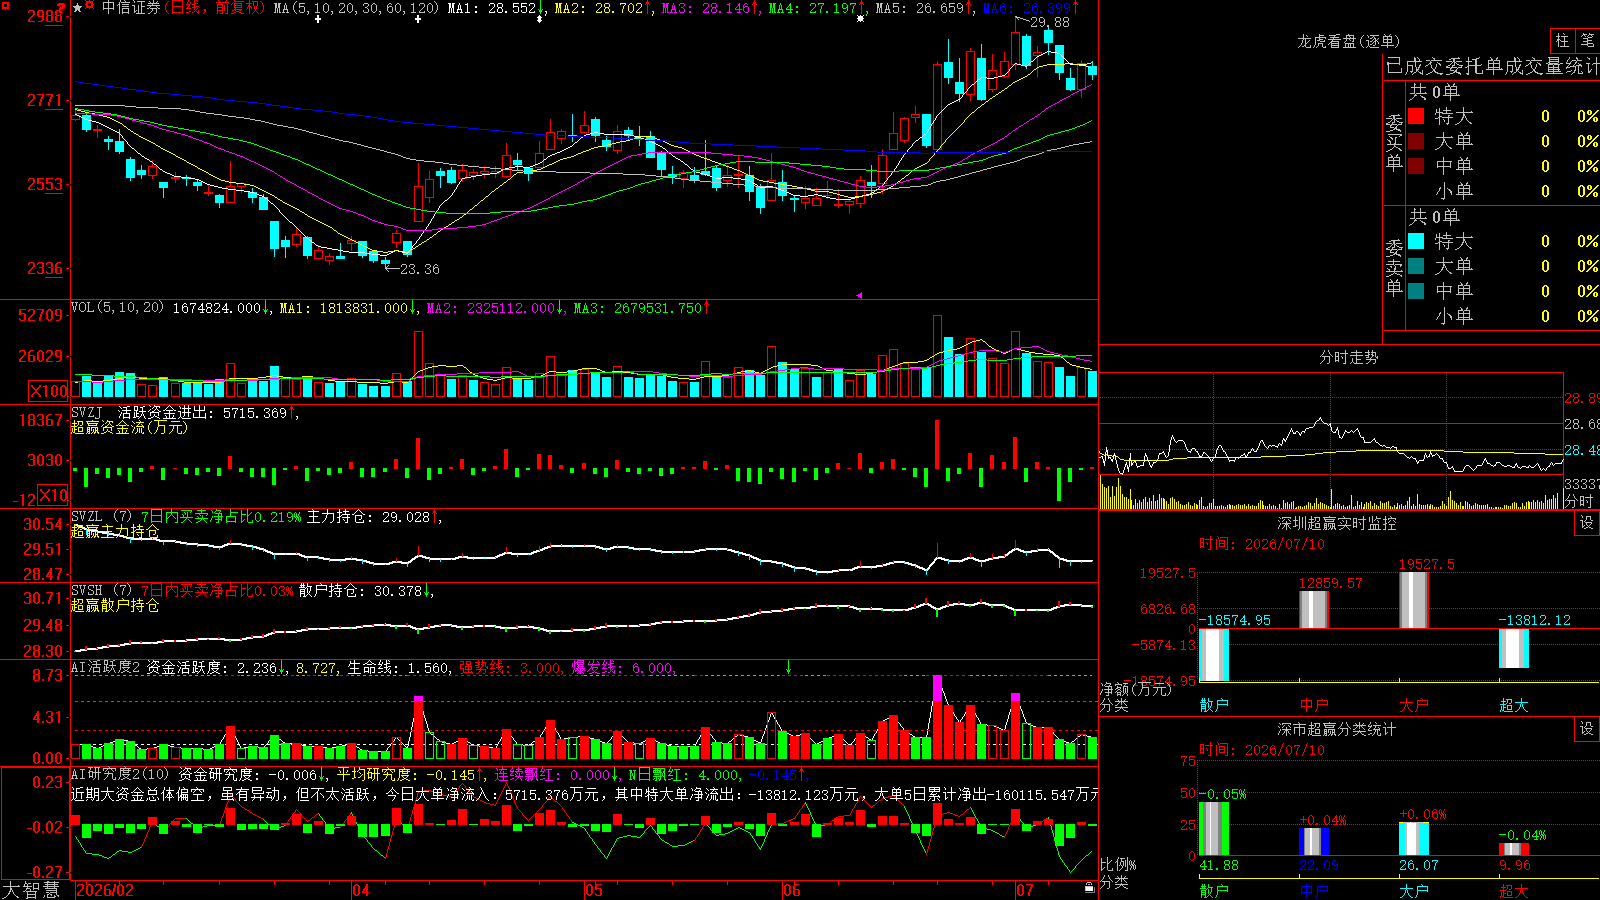Viewport: 1600px width, 900px height.
Task: Select the 中信证券 stock name title
Action: 131,8
